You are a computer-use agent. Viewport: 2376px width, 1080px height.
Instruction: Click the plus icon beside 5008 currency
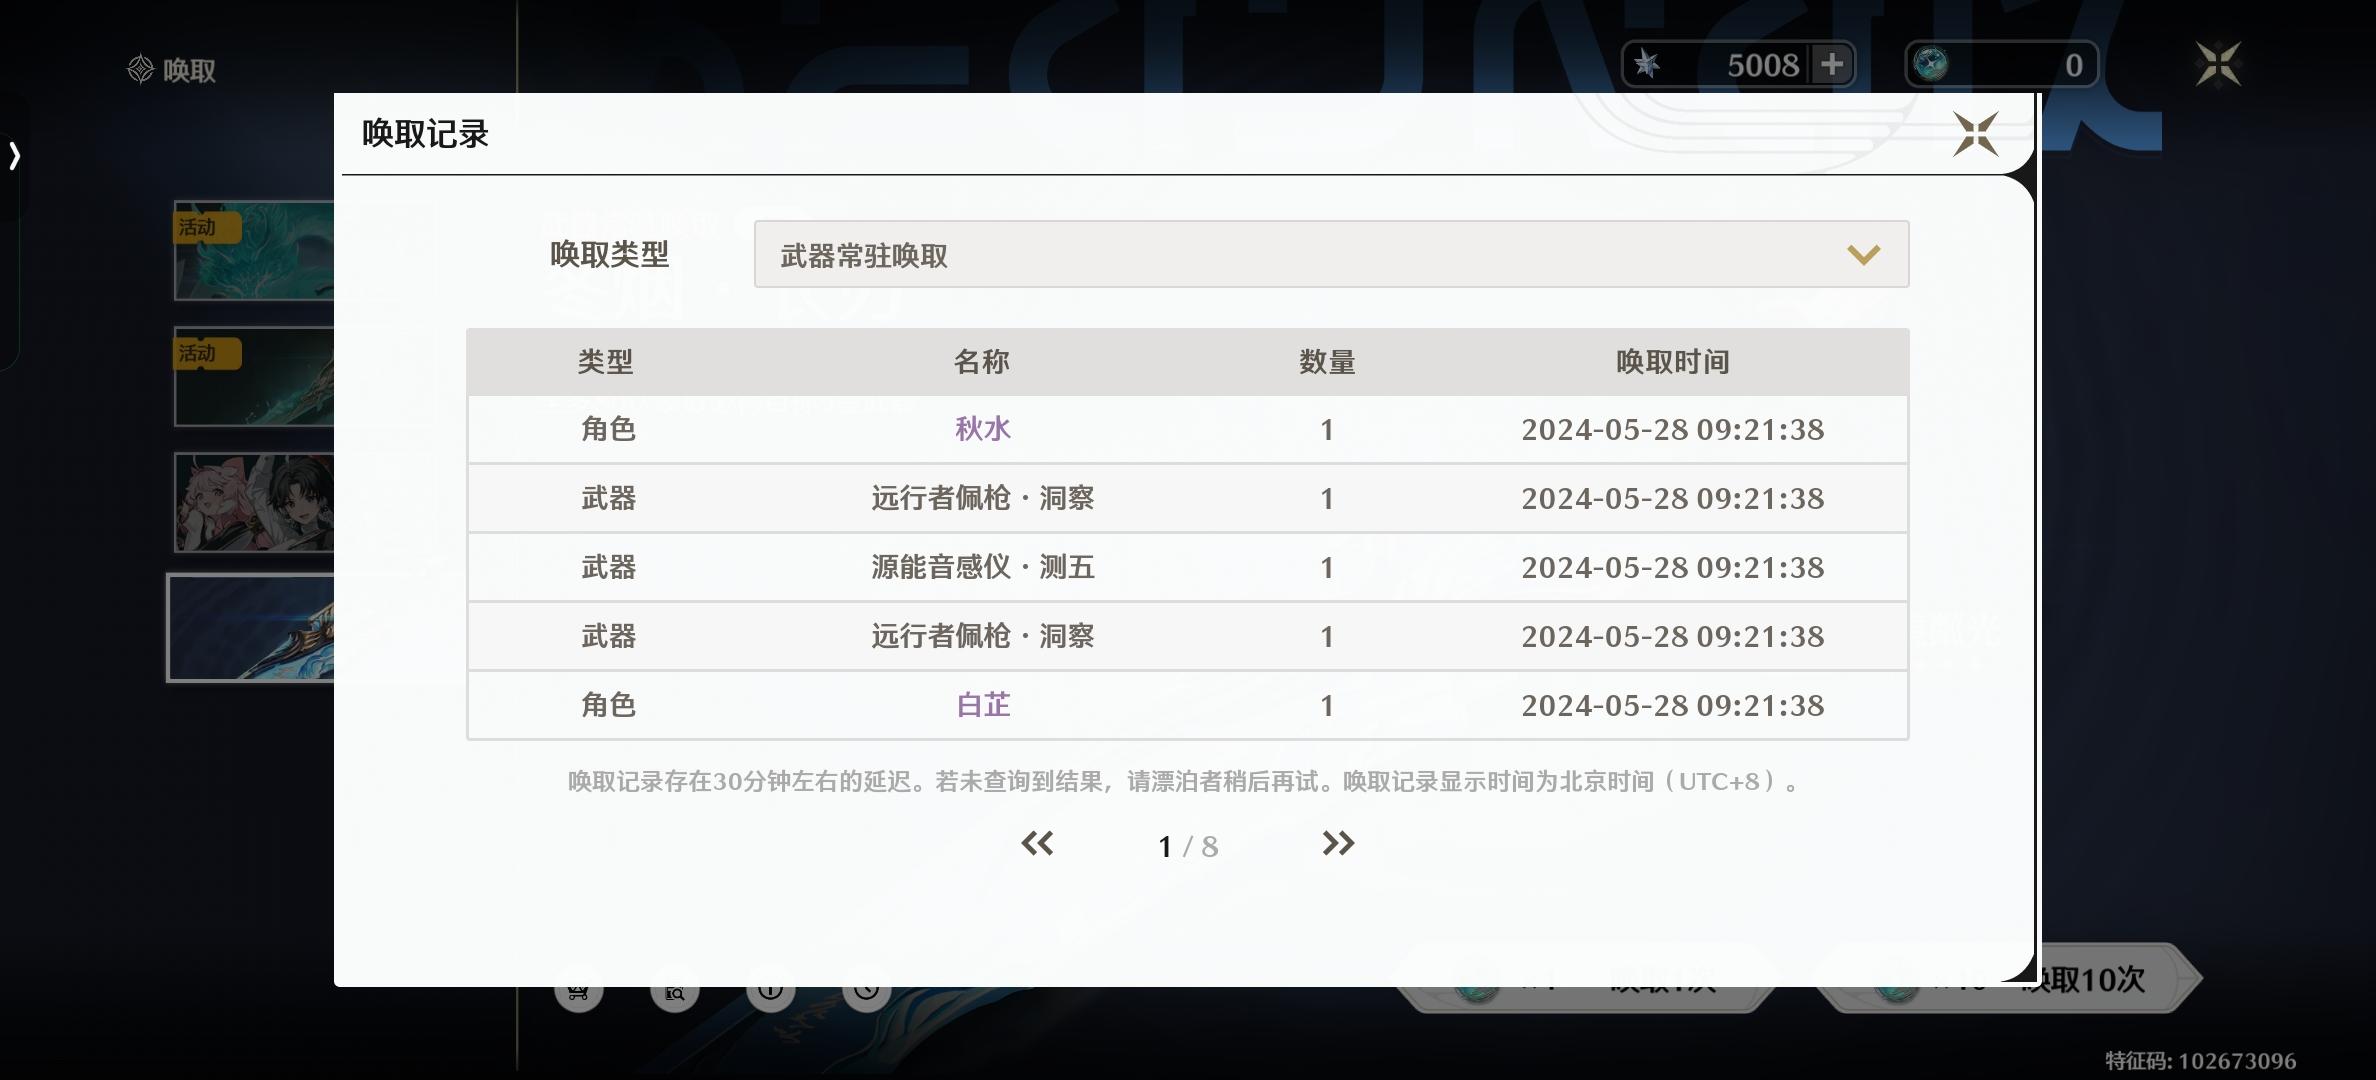point(1832,65)
